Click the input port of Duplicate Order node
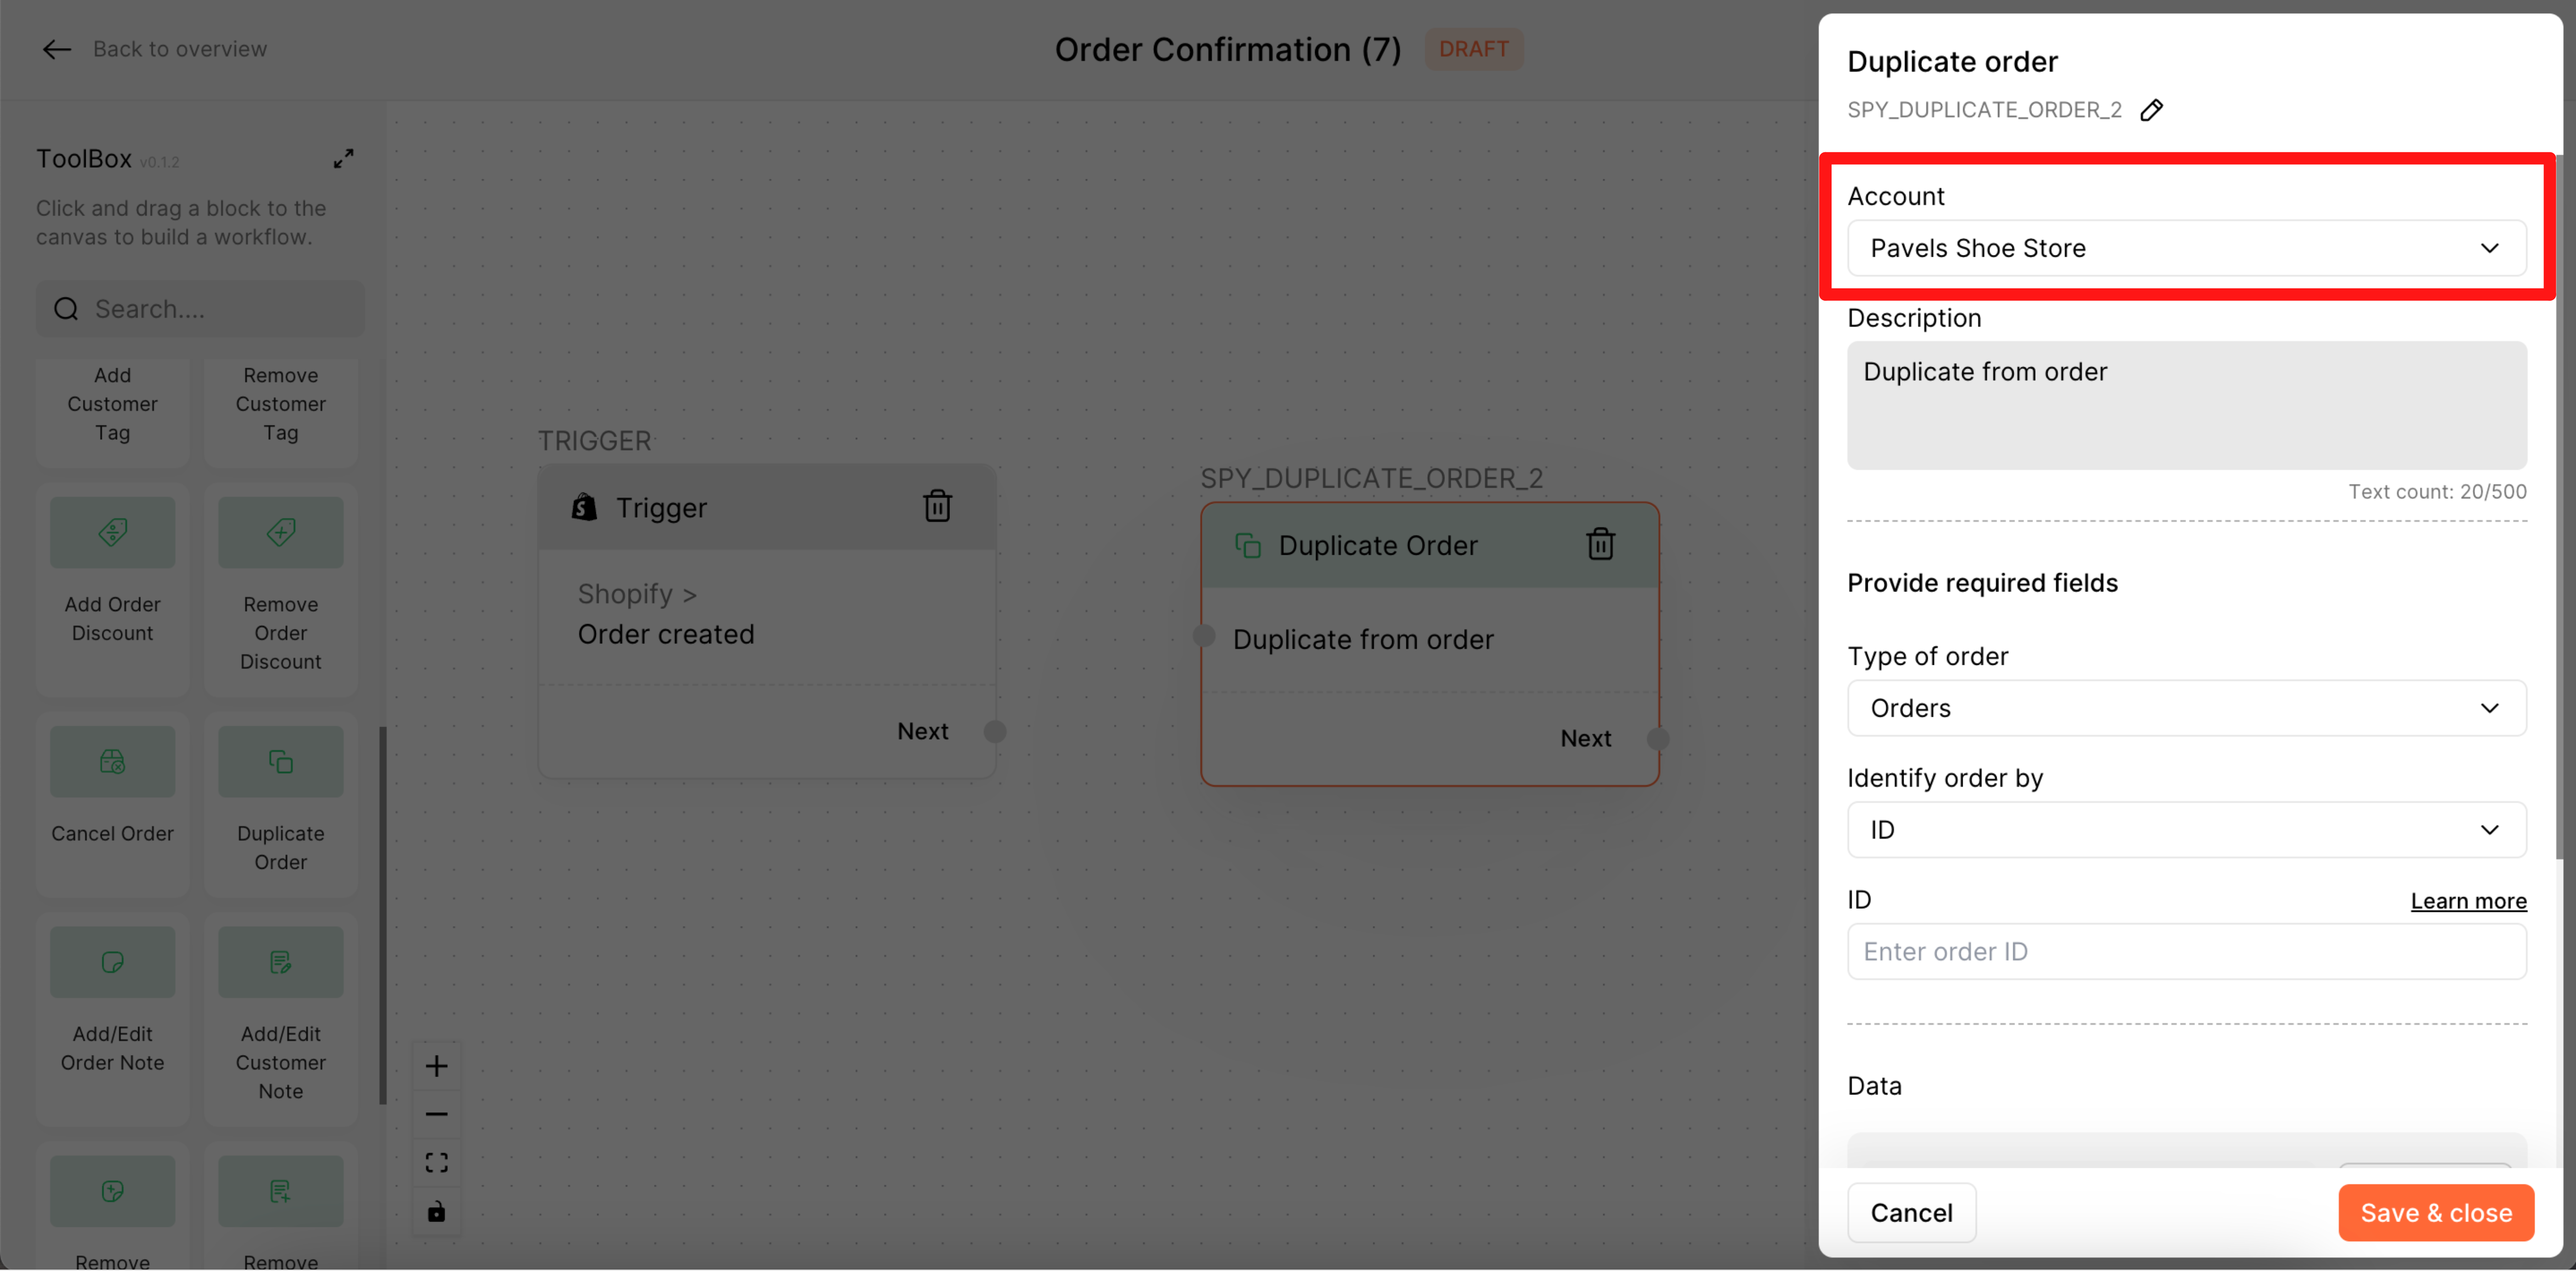2576x1271 pixels. pyautogui.click(x=1204, y=636)
